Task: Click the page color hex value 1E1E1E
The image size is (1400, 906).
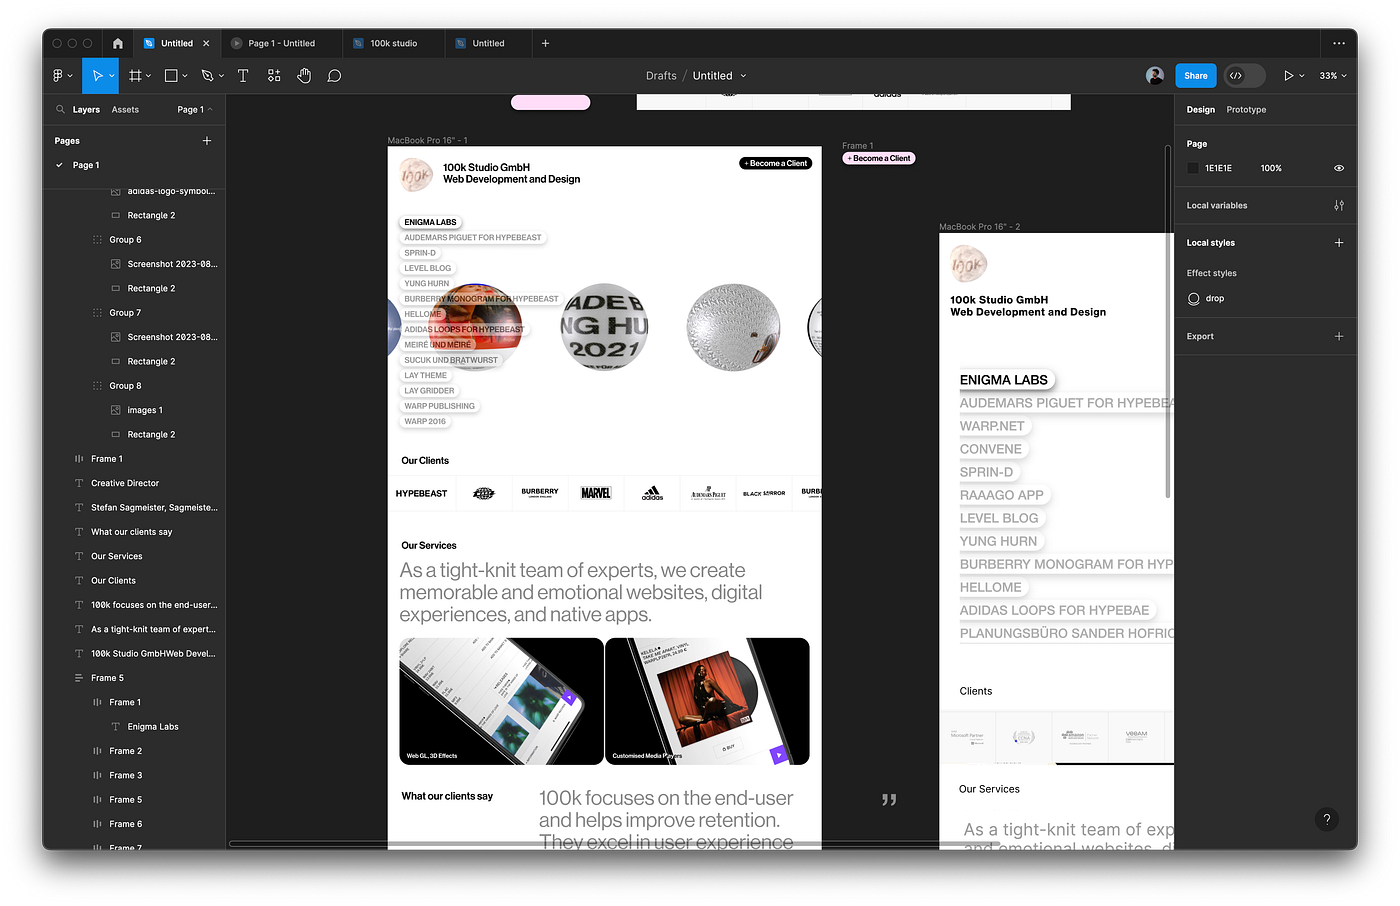Action: pyautogui.click(x=1218, y=168)
